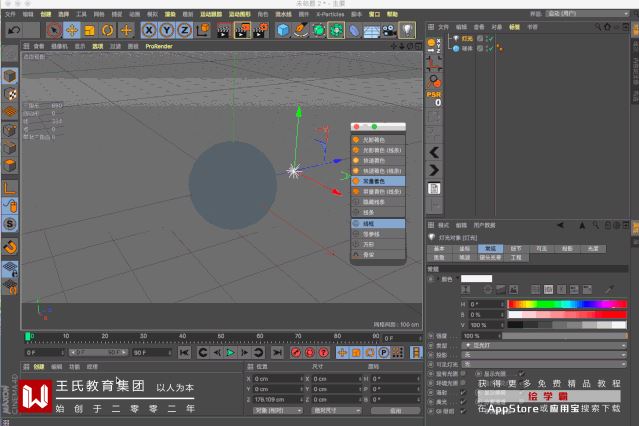Click the Deformer (bend) icon
Screen dimensions: 639x426
tap(354, 31)
